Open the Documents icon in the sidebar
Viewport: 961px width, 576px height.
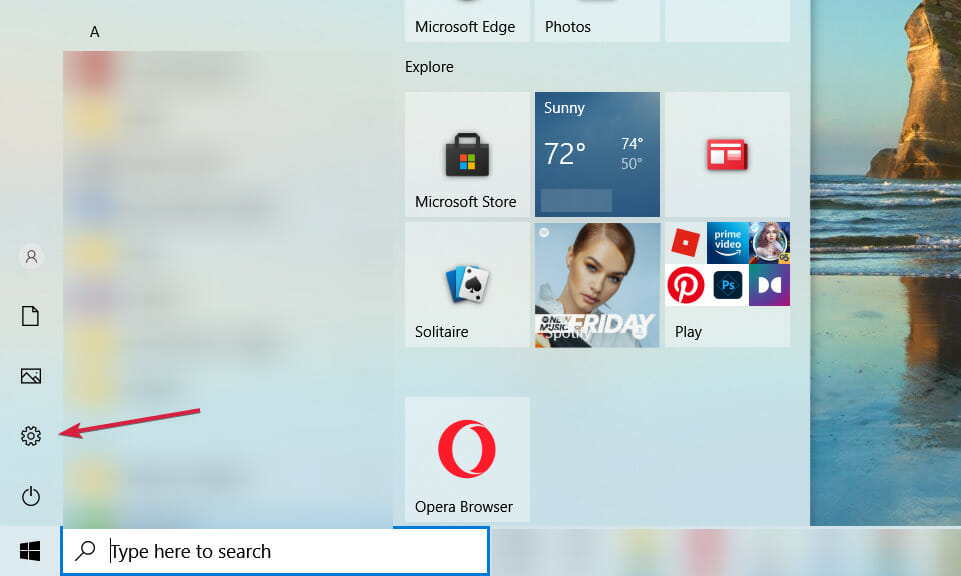coord(31,316)
